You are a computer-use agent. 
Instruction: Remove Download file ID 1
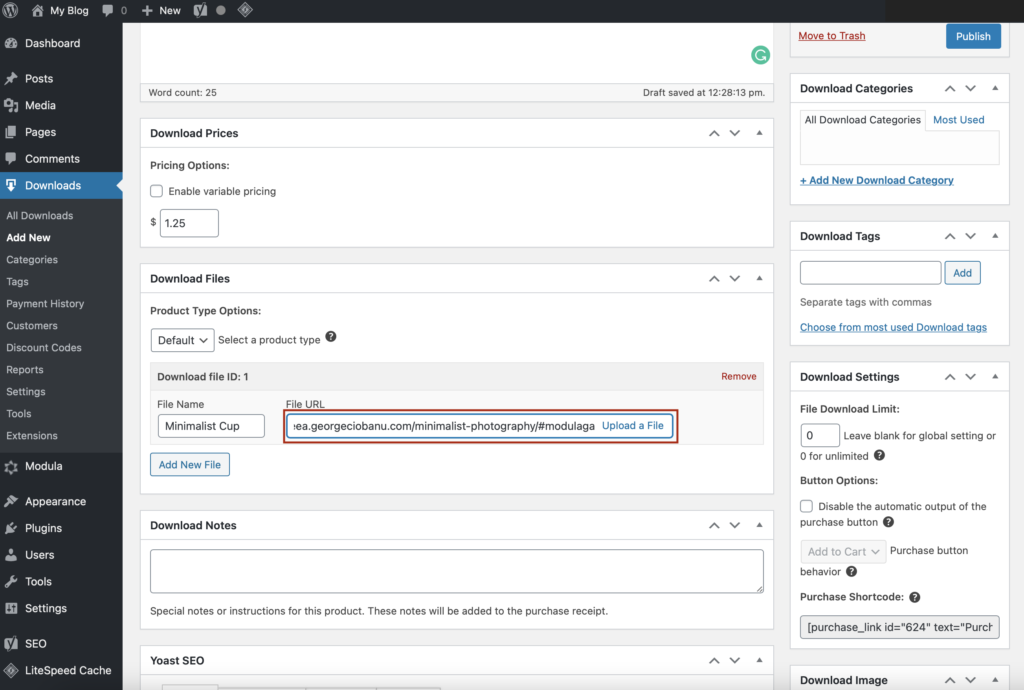pyautogui.click(x=739, y=377)
